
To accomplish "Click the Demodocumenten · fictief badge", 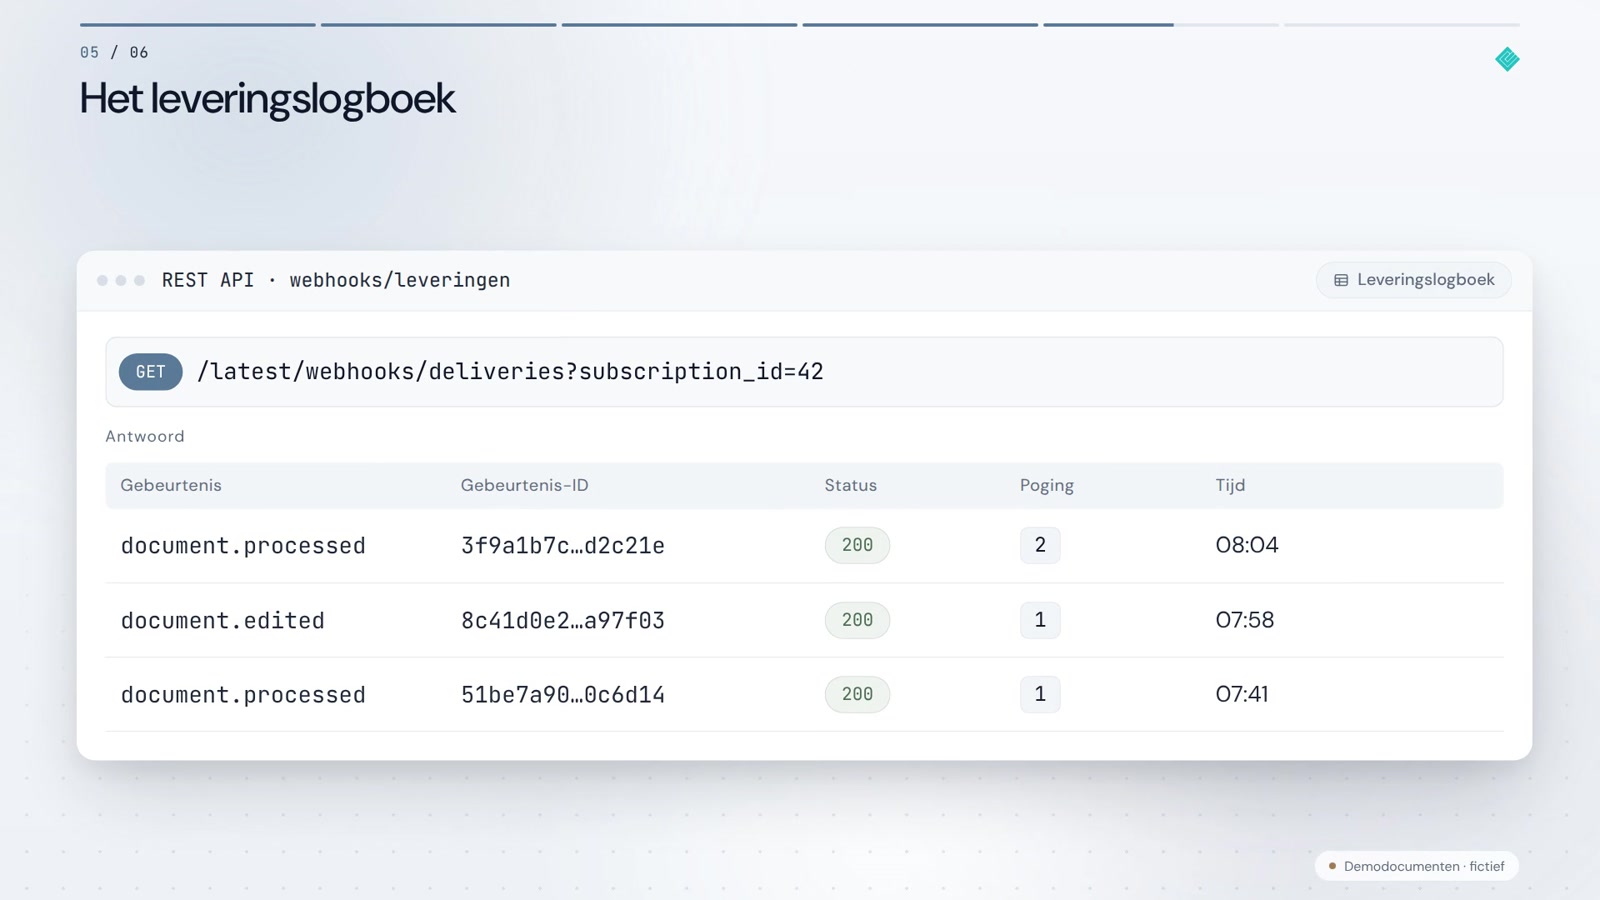I will (1416, 866).
